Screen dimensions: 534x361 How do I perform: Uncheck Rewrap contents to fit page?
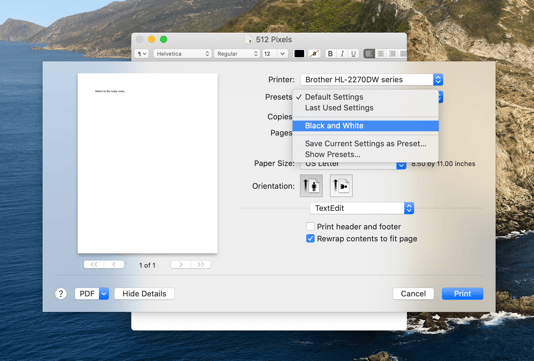(x=310, y=239)
